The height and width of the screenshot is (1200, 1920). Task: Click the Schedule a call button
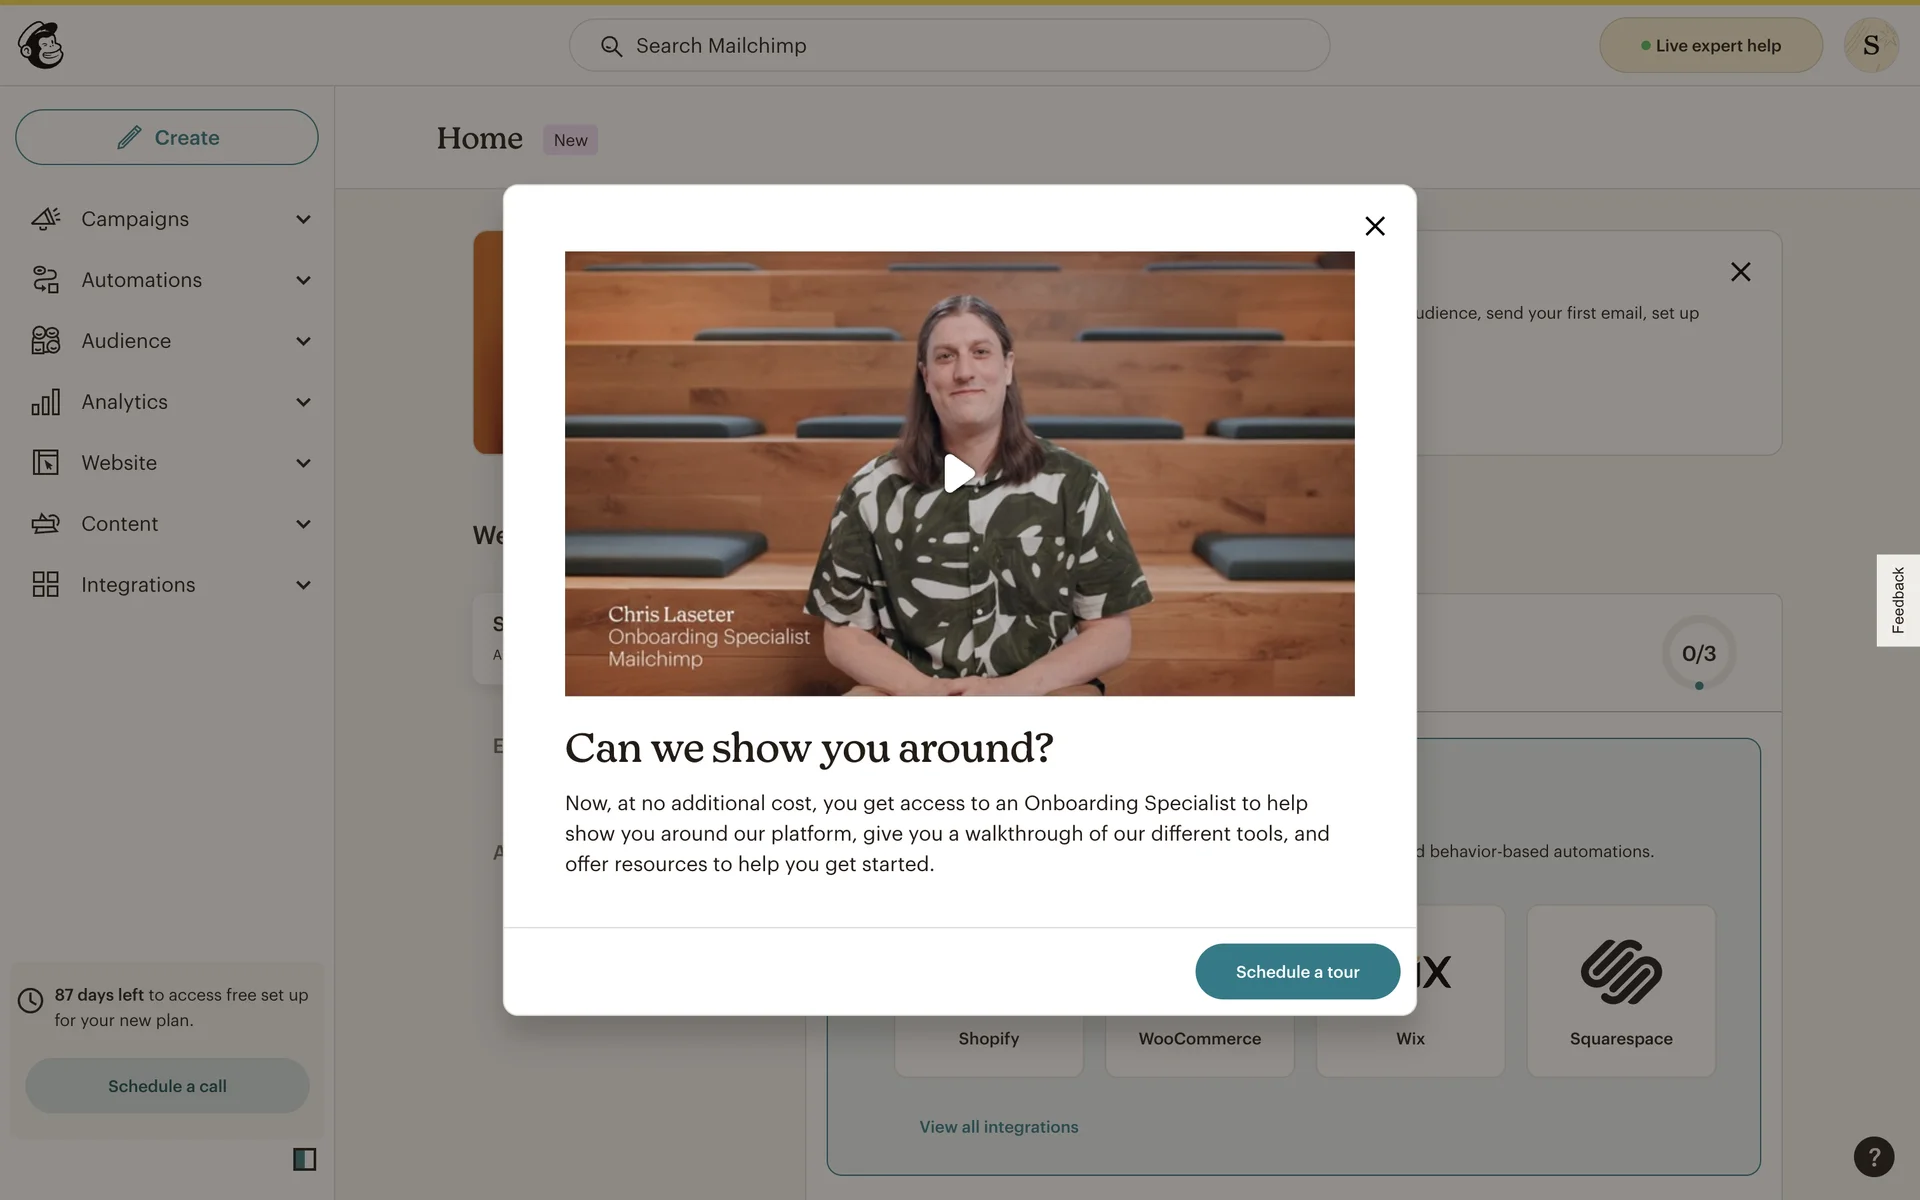coord(167,1086)
